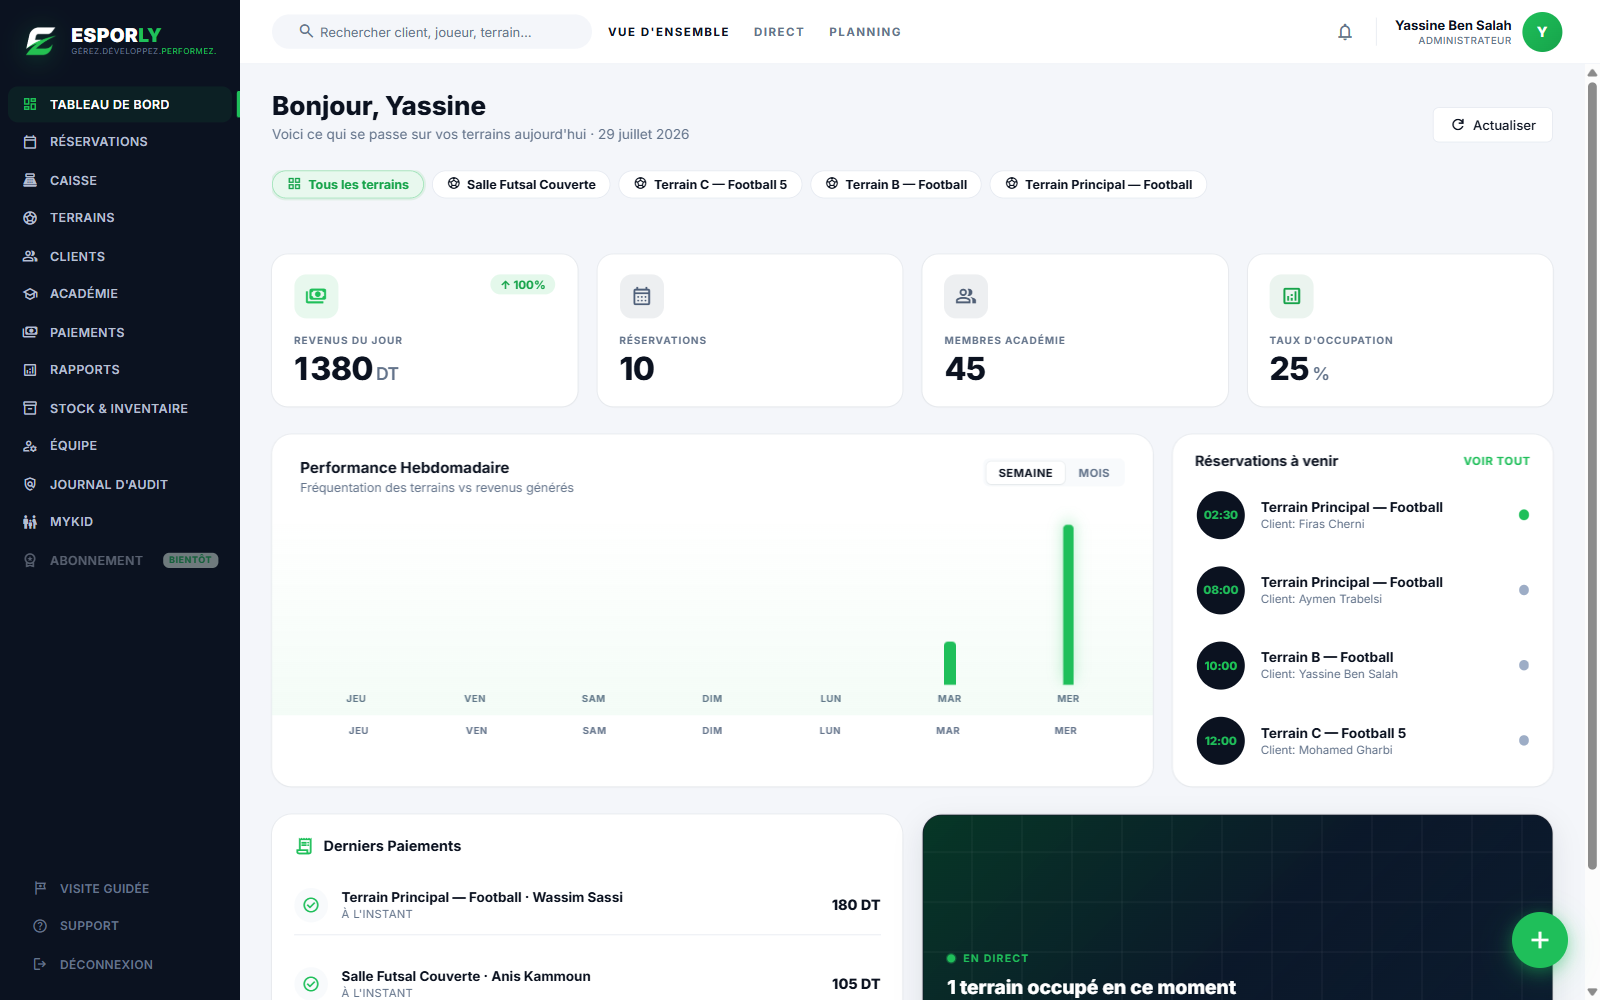
Task: Filter by Salle Futsal Couverte
Action: [x=521, y=184]
